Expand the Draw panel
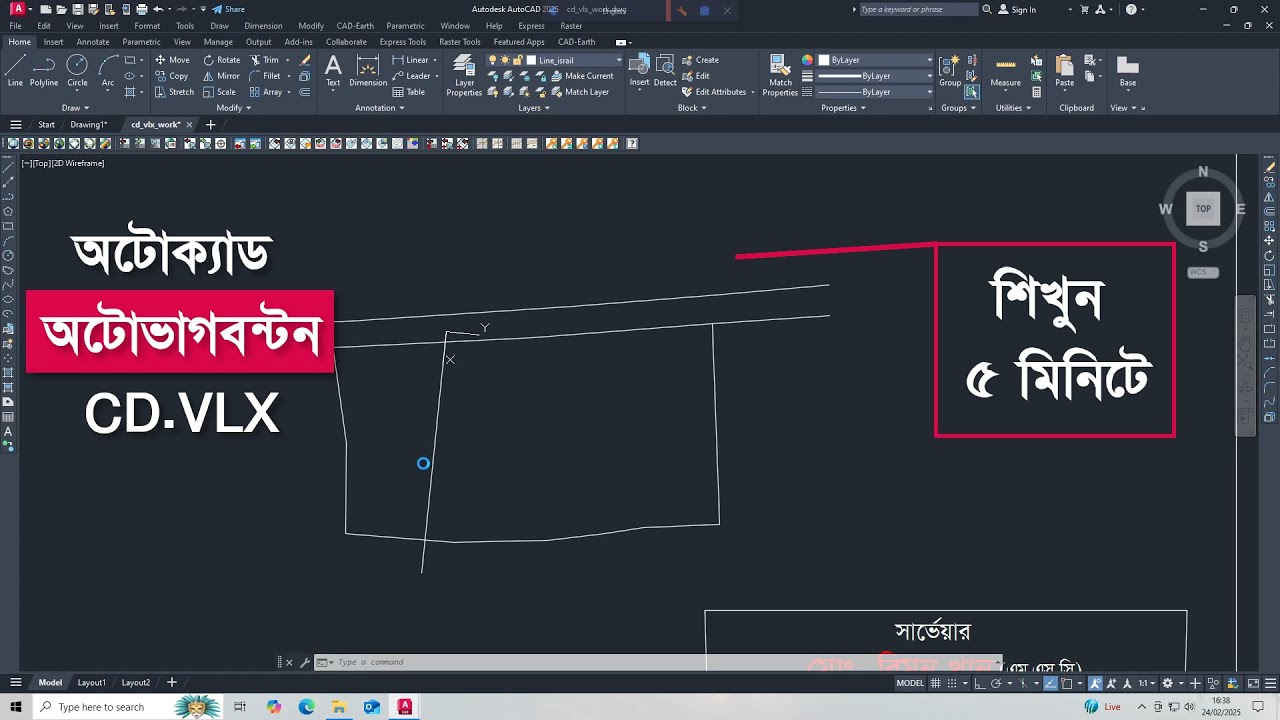 75,108
